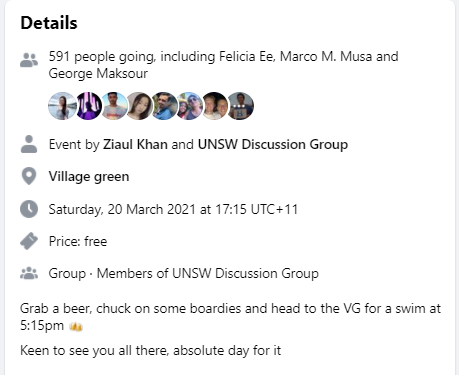Open the fourth attendee avatar

[x=139, y=106]
